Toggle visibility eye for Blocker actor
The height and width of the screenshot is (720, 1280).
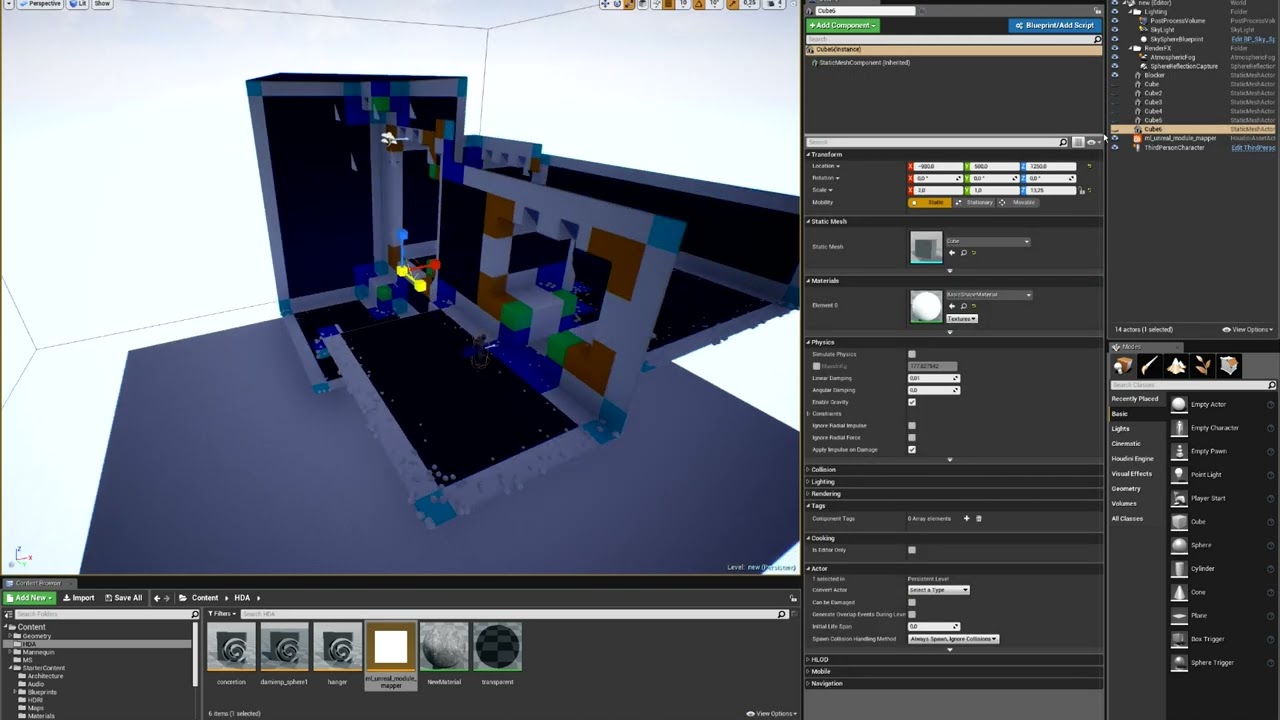click(x=1115, y=75)
